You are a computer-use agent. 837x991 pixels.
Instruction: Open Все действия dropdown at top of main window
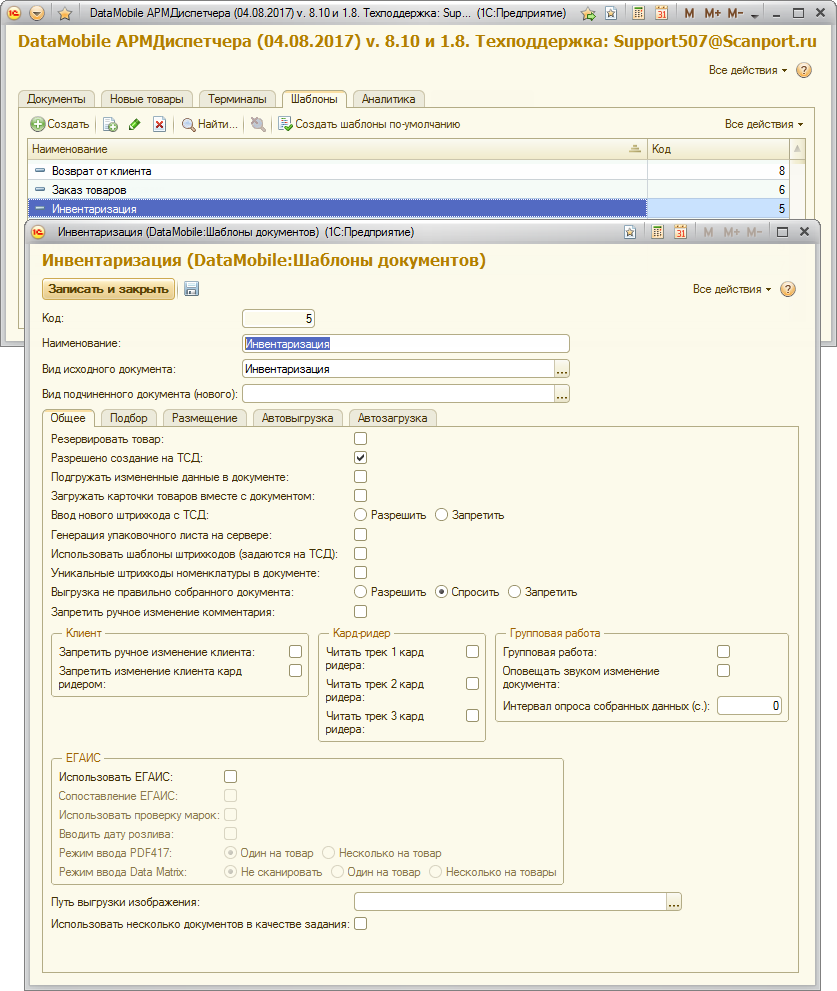(x=747, y=70)
